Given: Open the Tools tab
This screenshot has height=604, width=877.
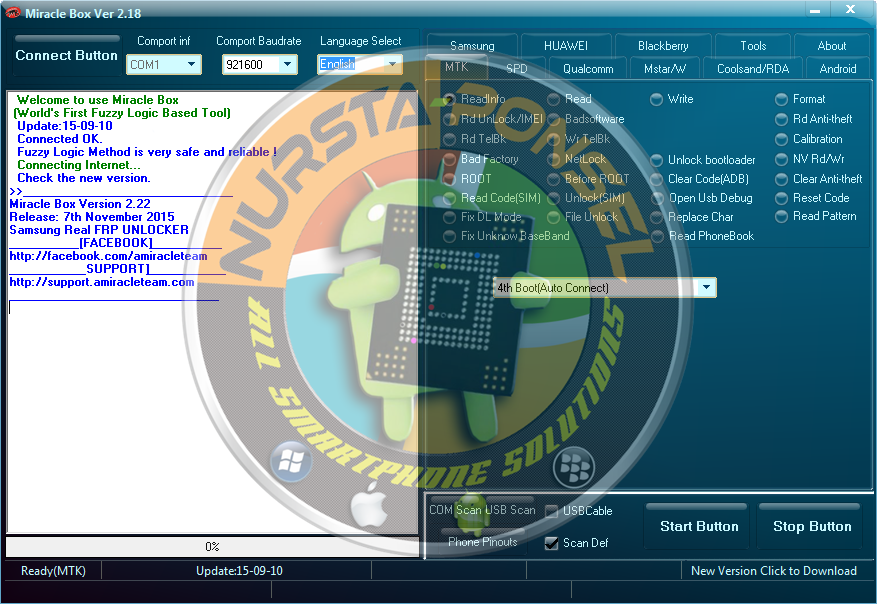Looking at the screenshot, I should pyautogui.click(x=753, y=46).
